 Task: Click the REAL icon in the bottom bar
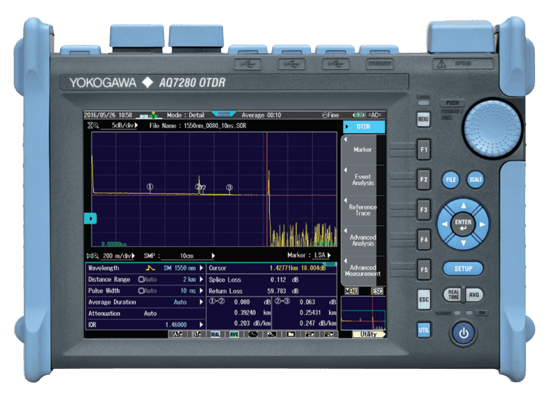pos(215,334)
